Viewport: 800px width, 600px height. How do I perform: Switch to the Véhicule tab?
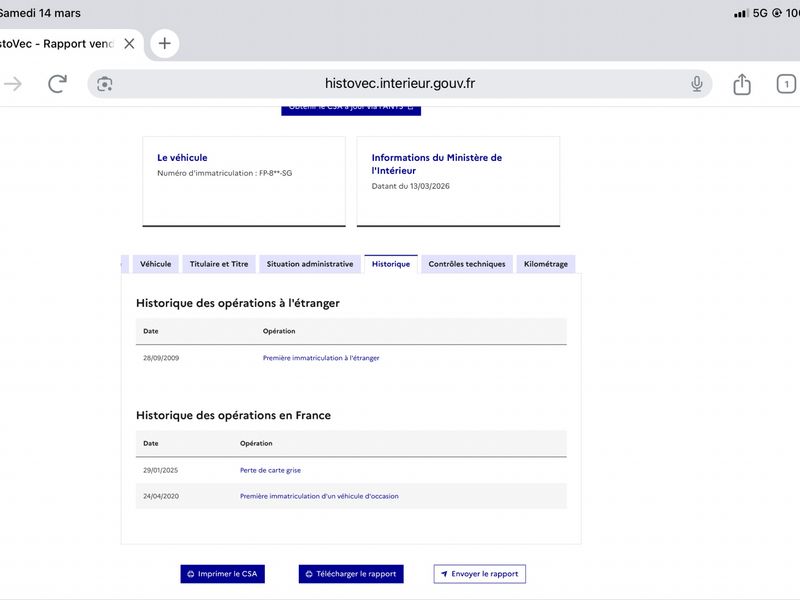(x=156, y=264)
